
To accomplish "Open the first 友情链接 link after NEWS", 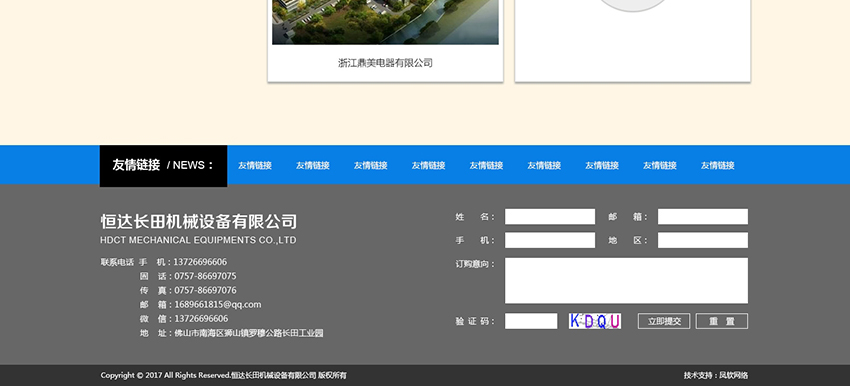I will click(x=255, y=165).
